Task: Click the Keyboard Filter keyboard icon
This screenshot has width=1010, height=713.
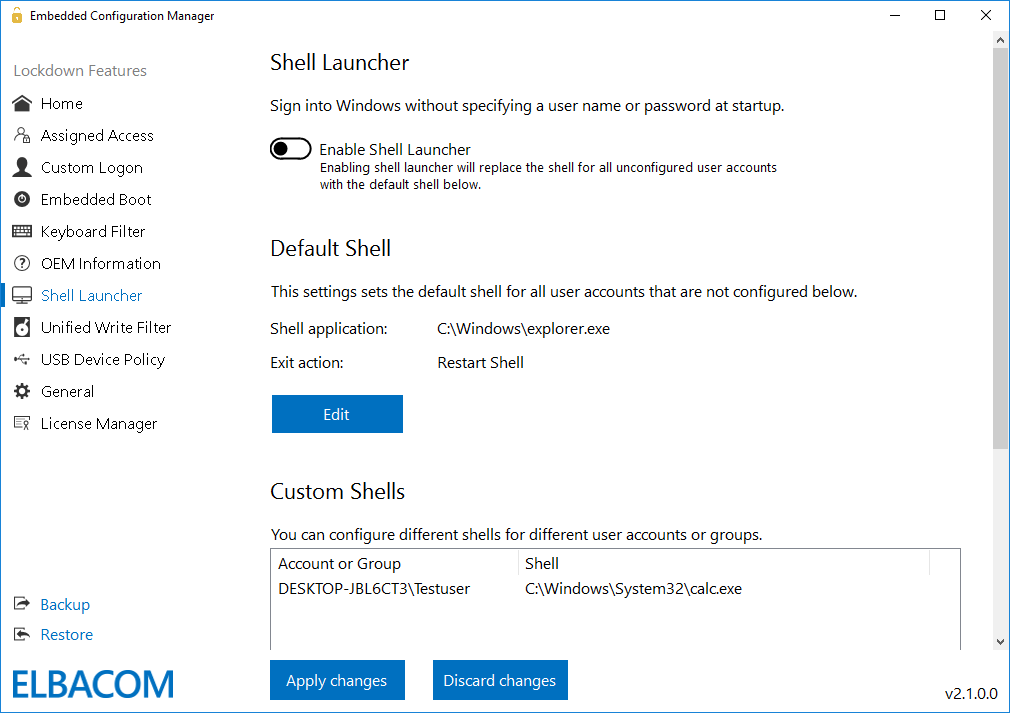Action: tap(21, 231)
